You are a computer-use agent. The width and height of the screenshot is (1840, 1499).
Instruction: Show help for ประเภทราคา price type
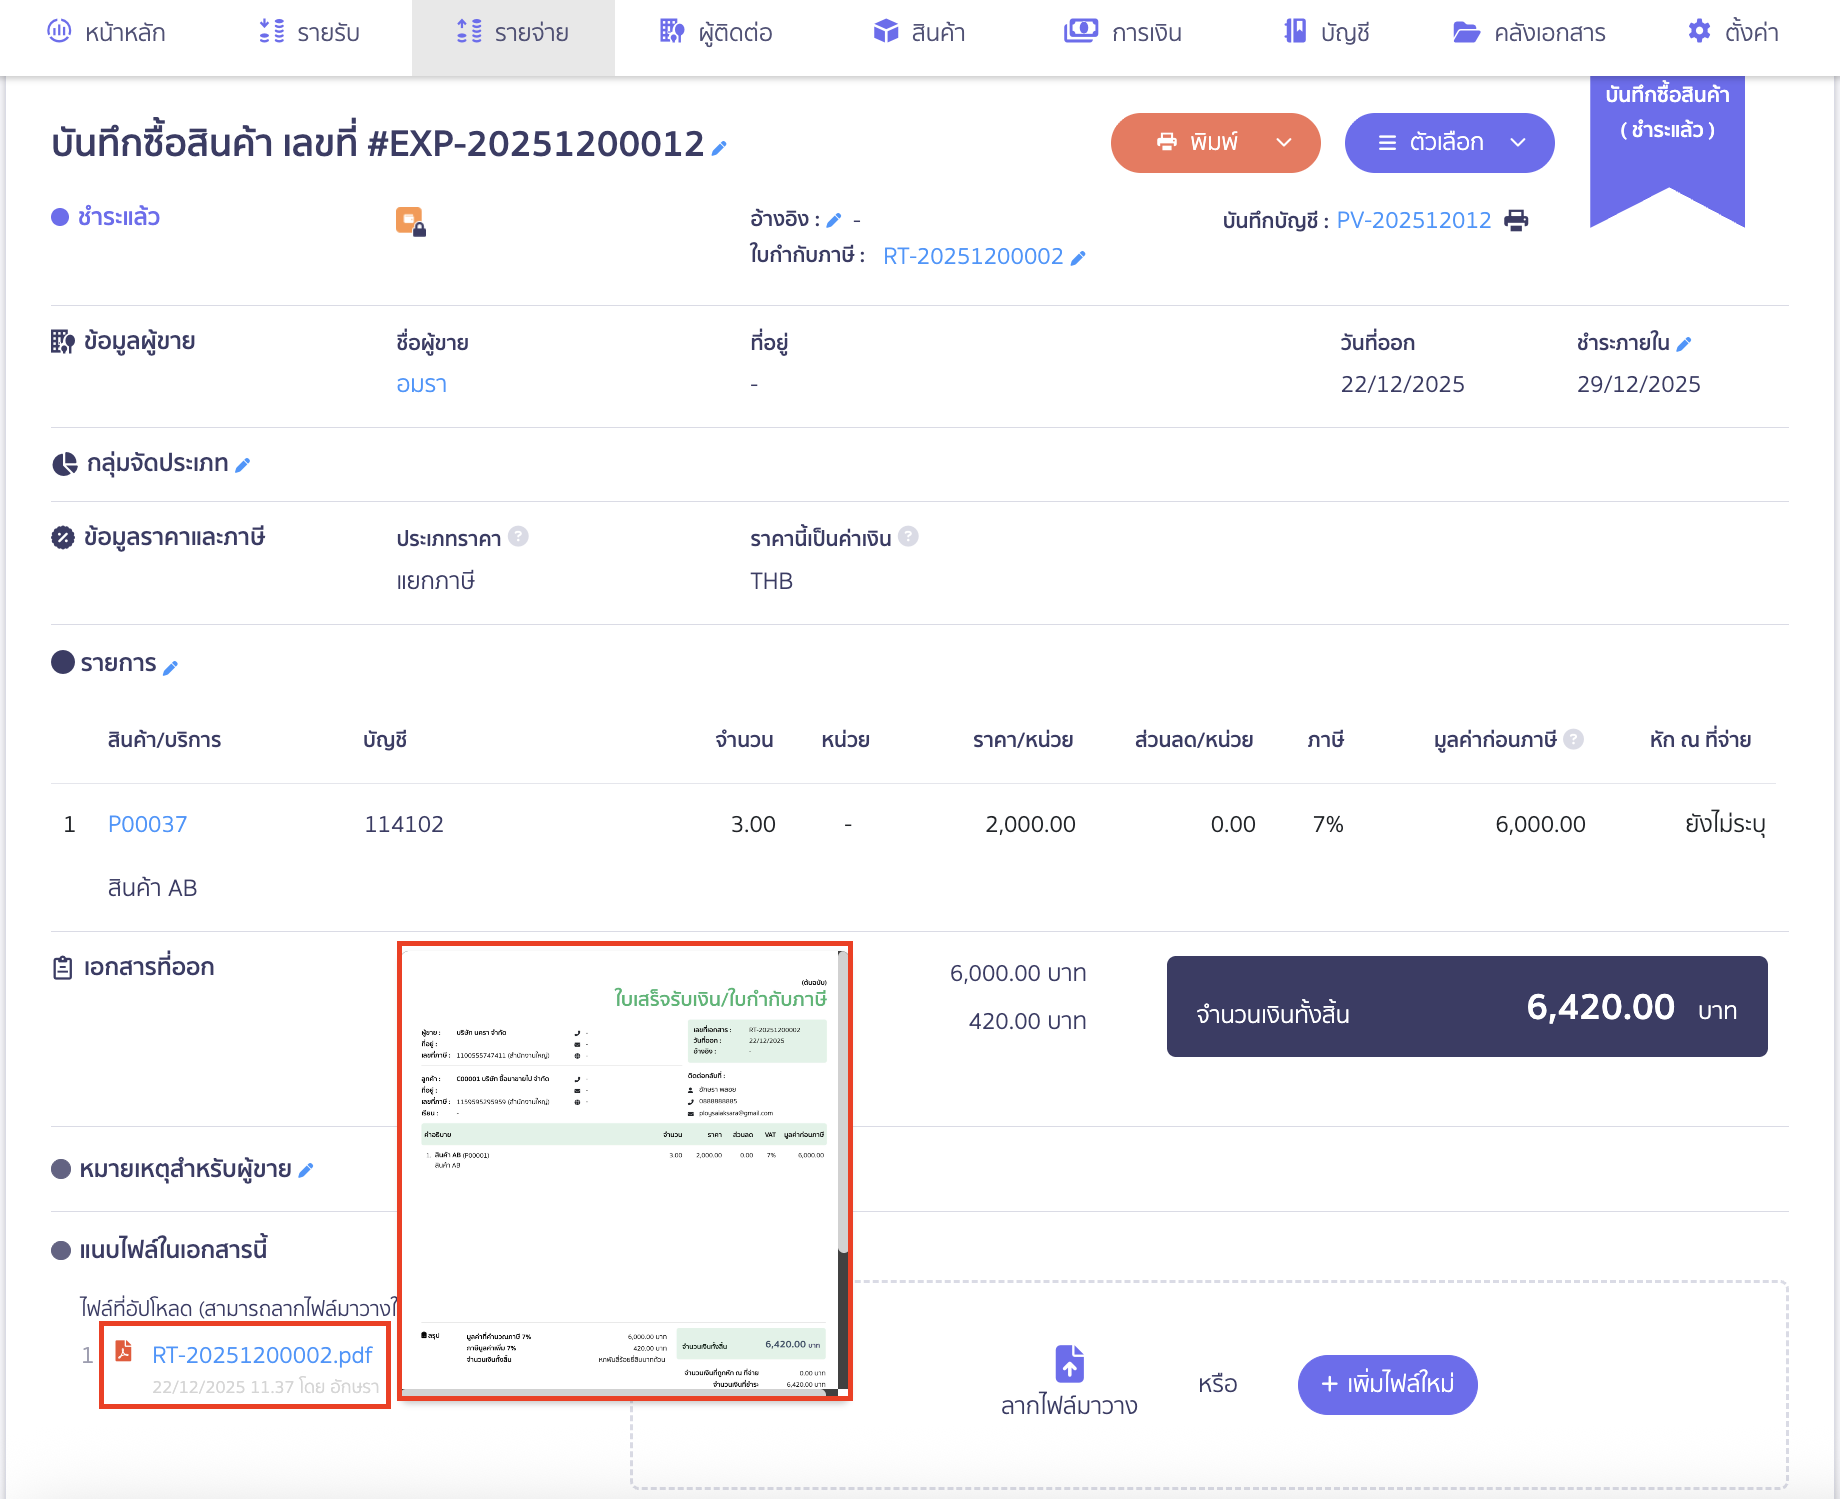pos(518,537)
